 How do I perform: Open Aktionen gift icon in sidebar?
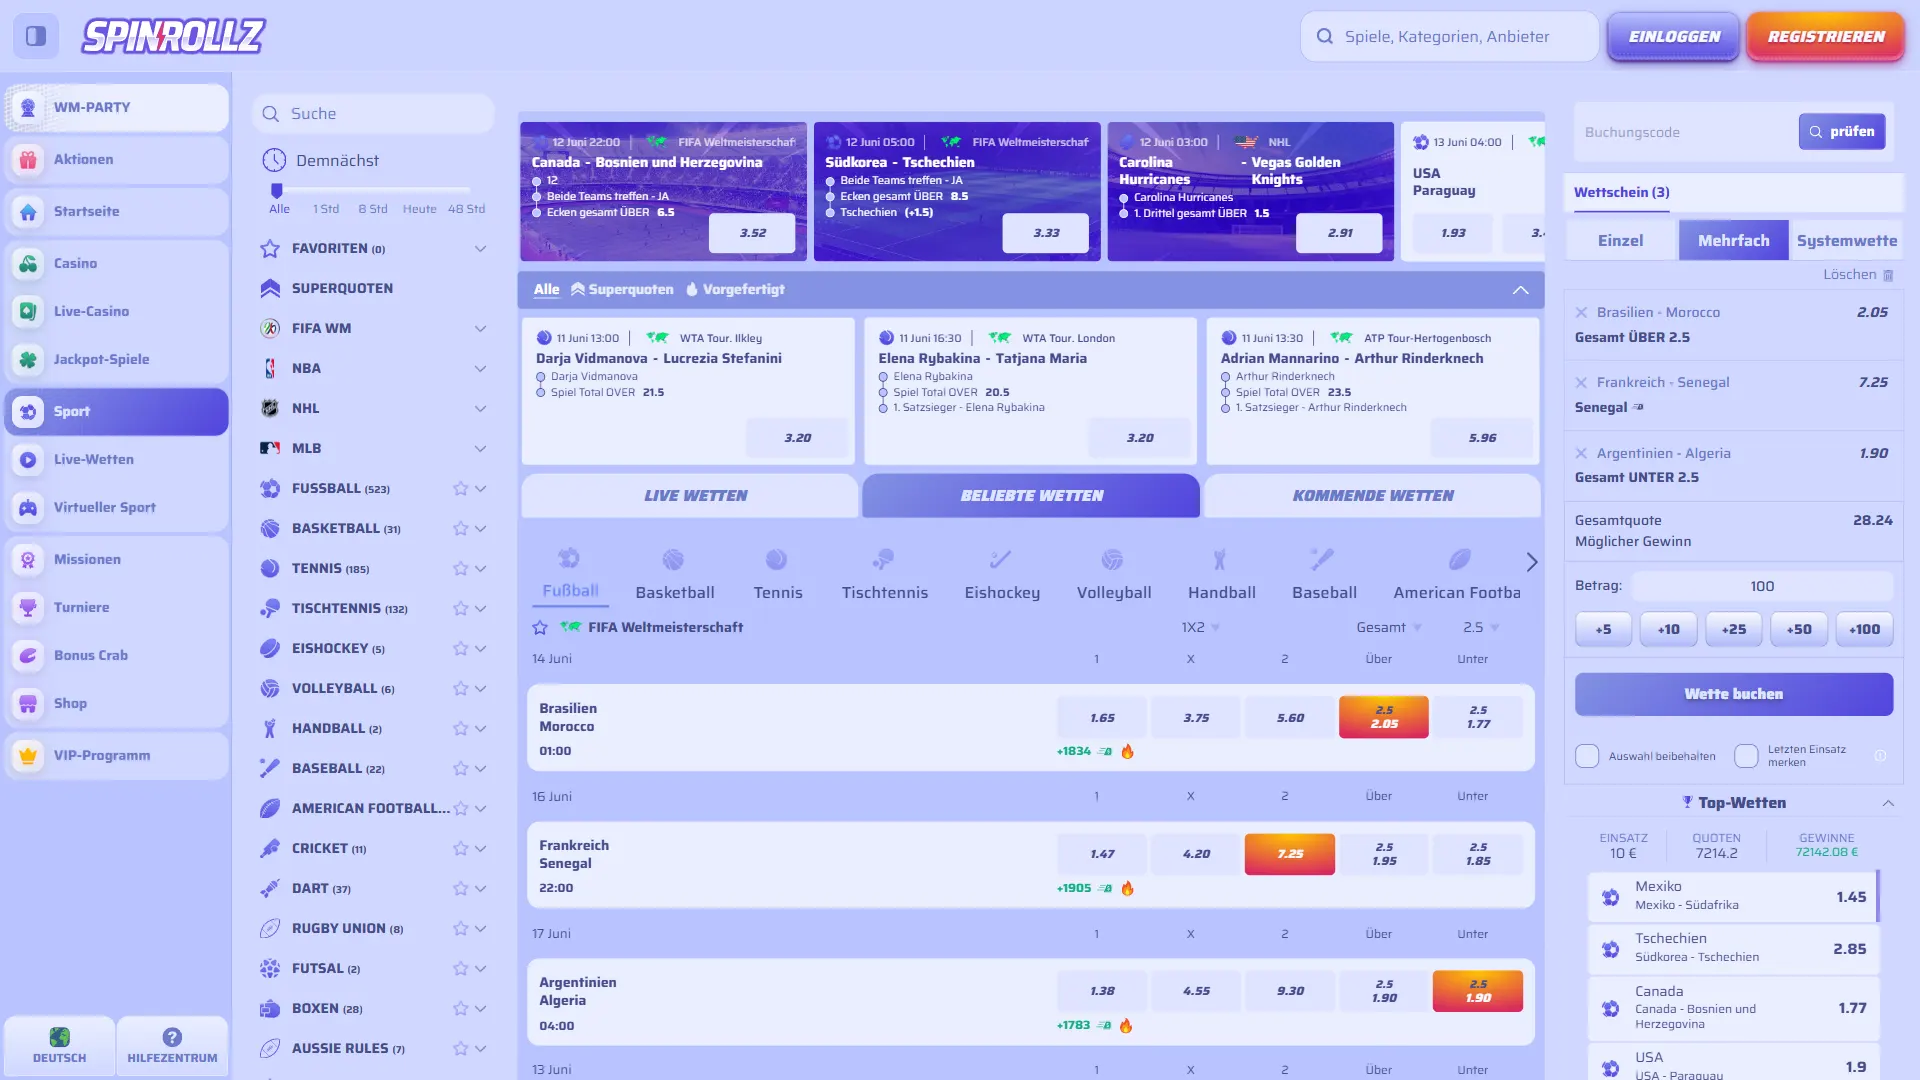[x=28, y=159]
